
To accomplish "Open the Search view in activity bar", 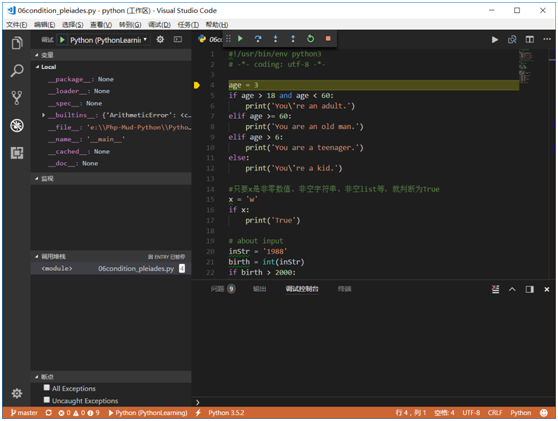I will [17, 70].
